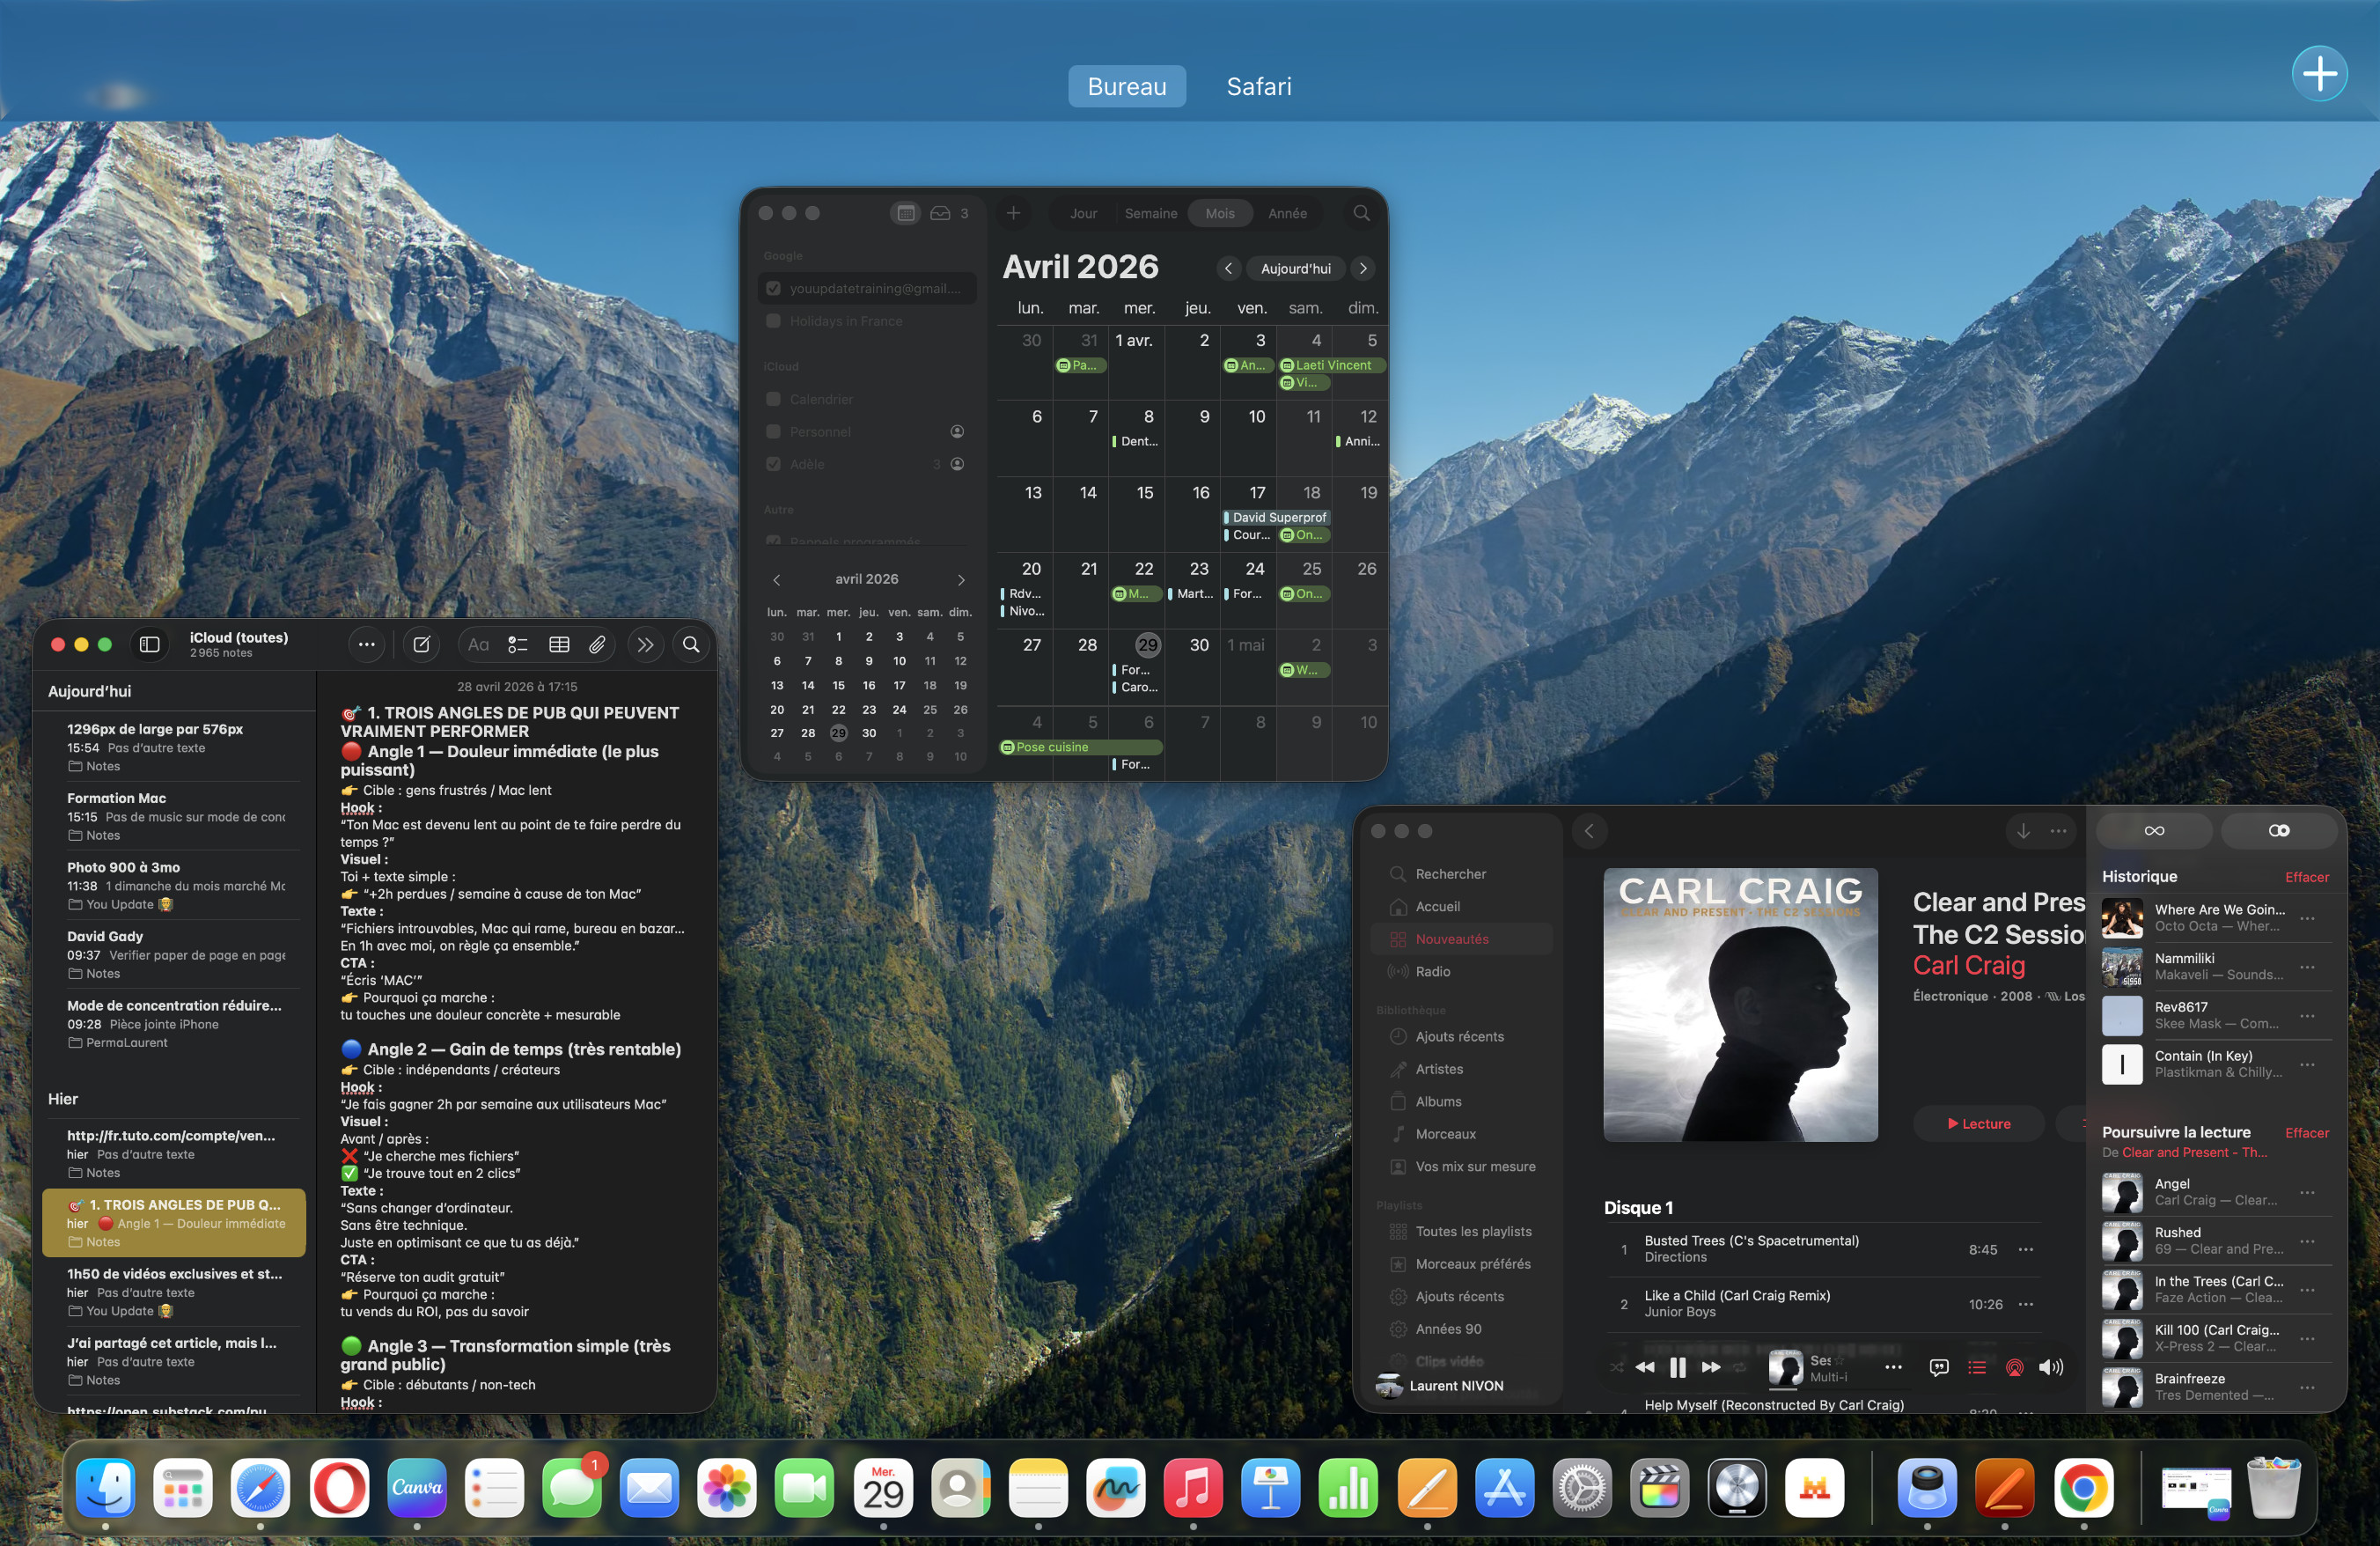Viewport: 2380px width, 1546px height.
Task: Insert a table using Notes table icon
Action: pyautogui.click(x=559, y=645)
